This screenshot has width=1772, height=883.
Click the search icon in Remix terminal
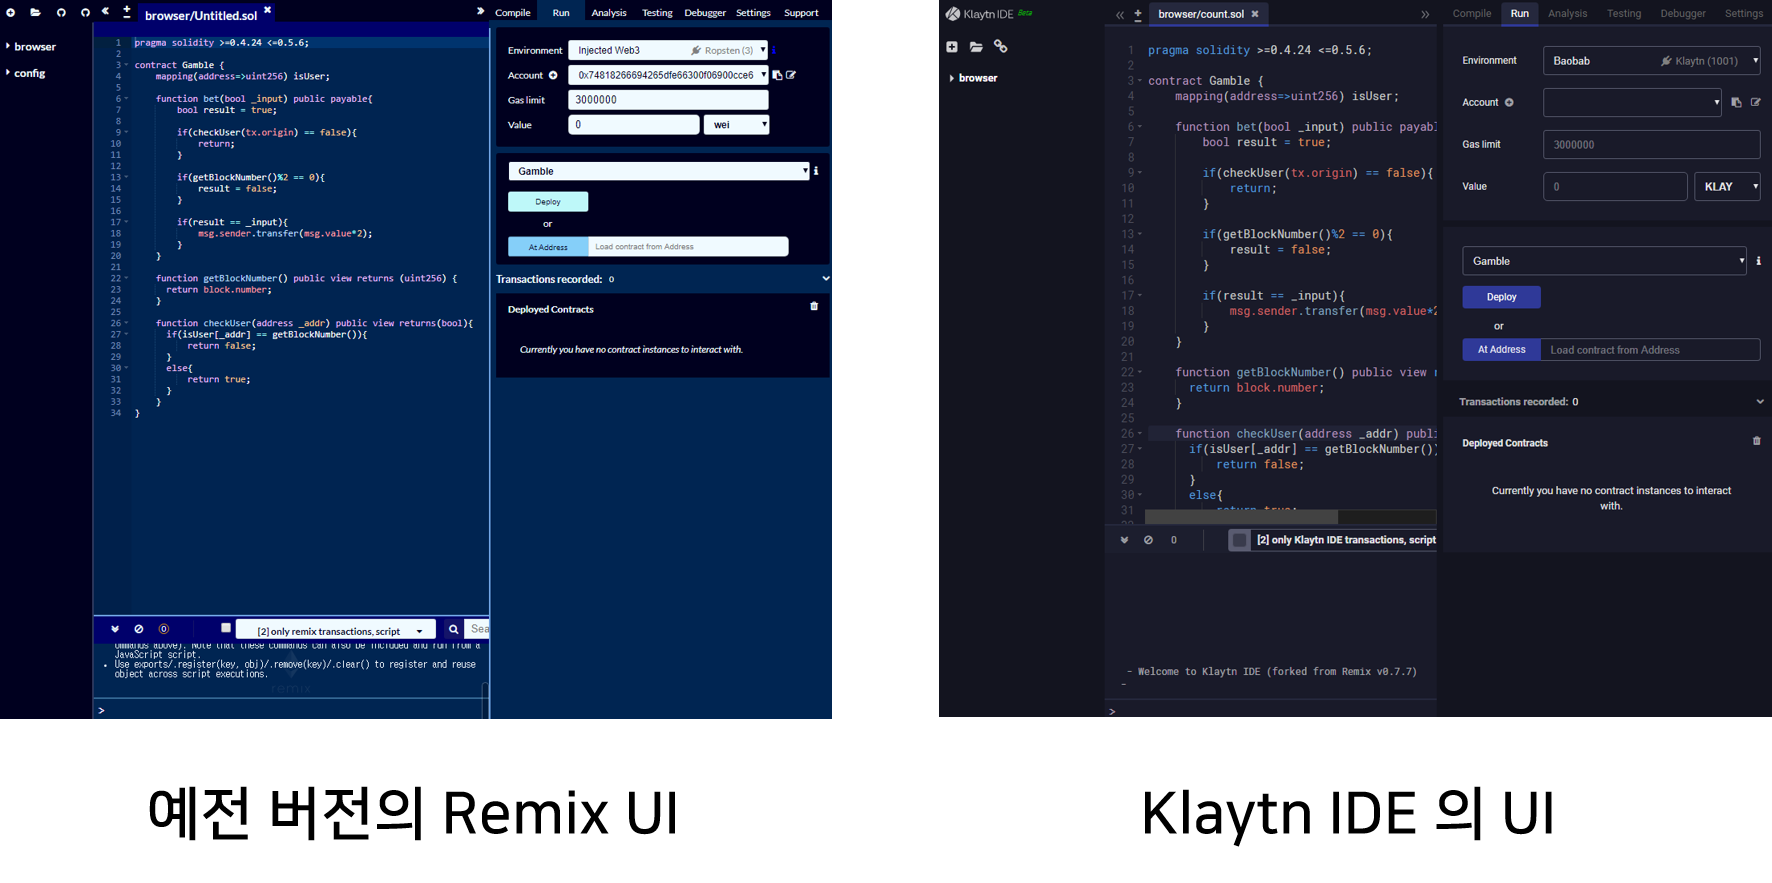tap(453, 629)
